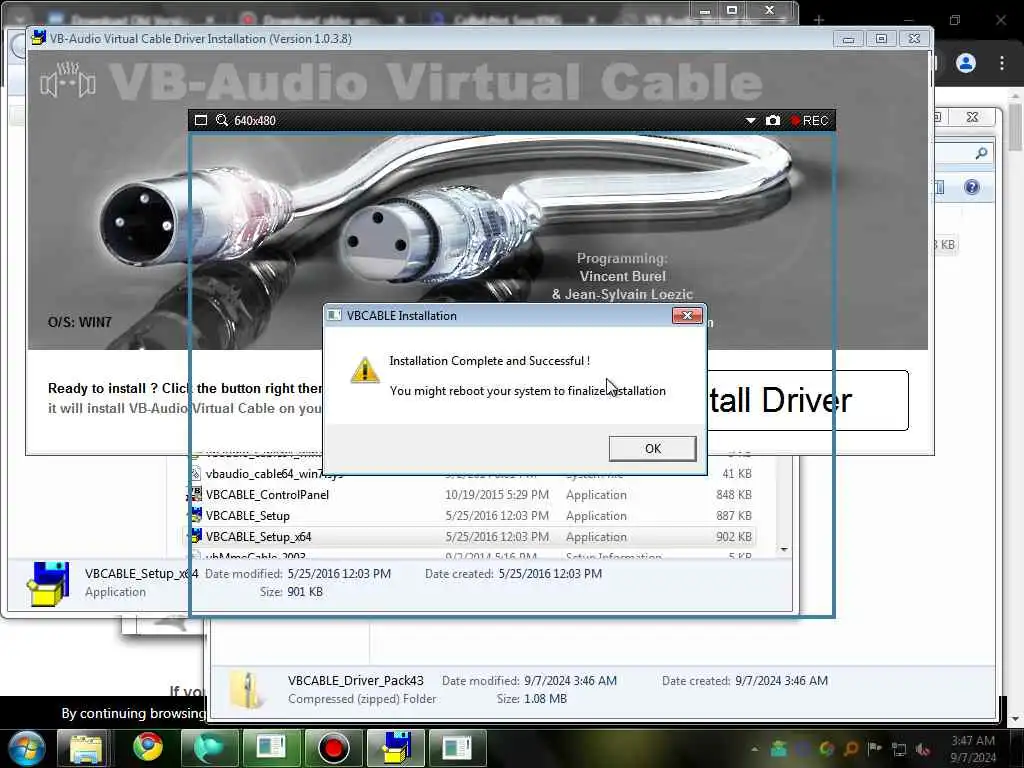Click the VBCABLE Installation dialog title icon
The height and width of the screenshot is (768, 1024).
pyautogui.click(x=334, y=315)
